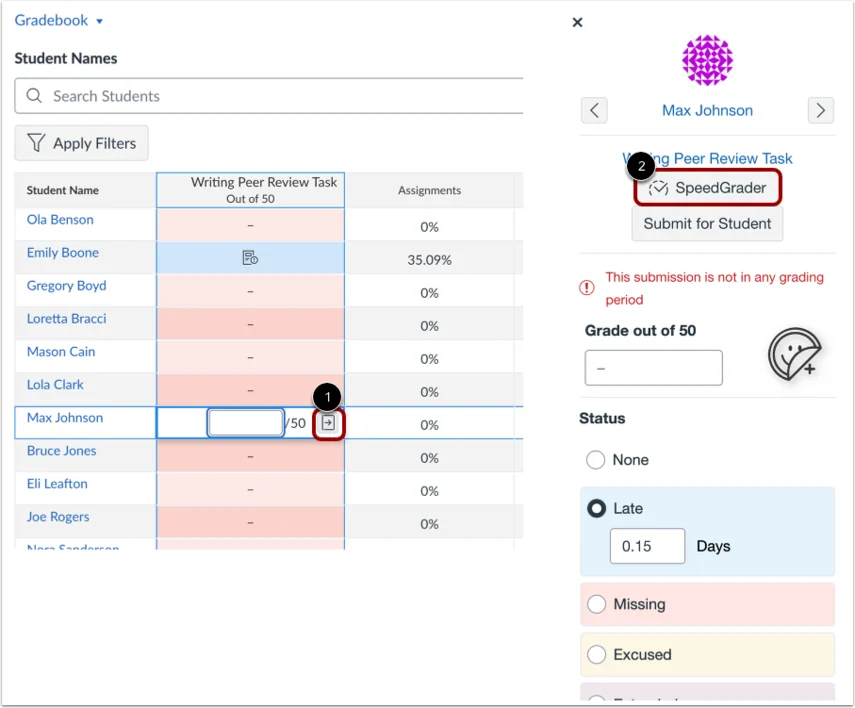Open Max Johnson link in tray header
The width and height of the screenshot is (855, 708).
tap(707, 110)
